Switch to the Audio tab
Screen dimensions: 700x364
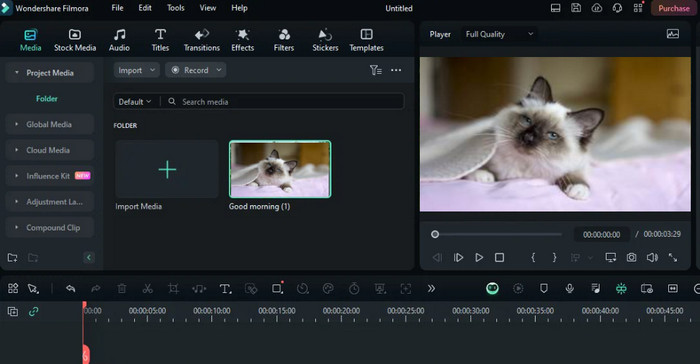(119, 40)
